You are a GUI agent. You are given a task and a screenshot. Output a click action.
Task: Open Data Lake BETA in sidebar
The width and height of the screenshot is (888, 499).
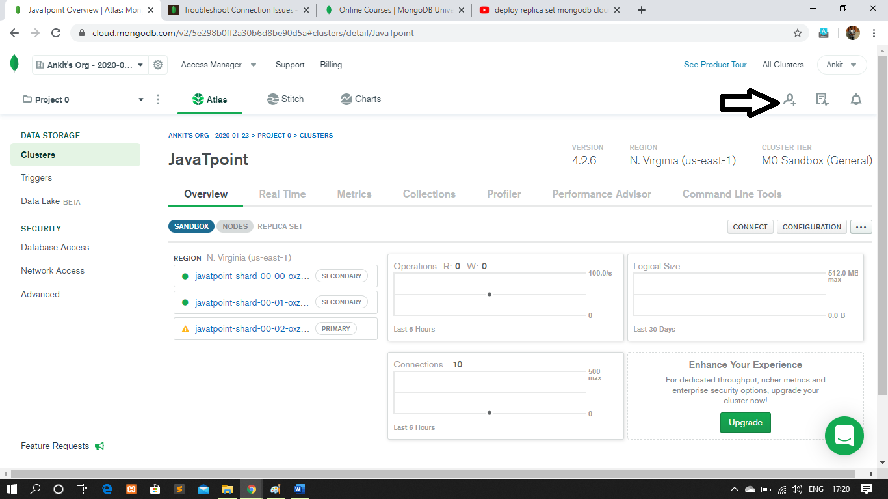coord(50,201)
